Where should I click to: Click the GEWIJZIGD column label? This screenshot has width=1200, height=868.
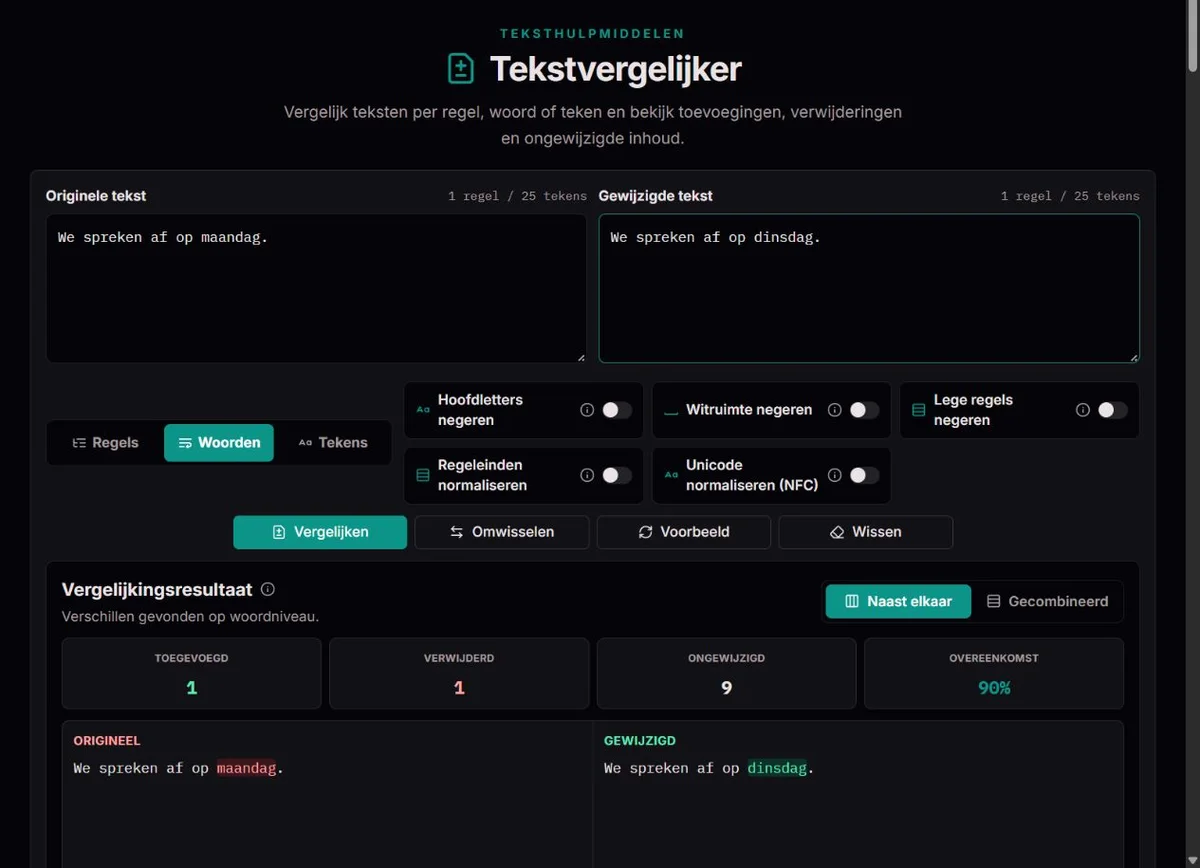coord(640,741)
